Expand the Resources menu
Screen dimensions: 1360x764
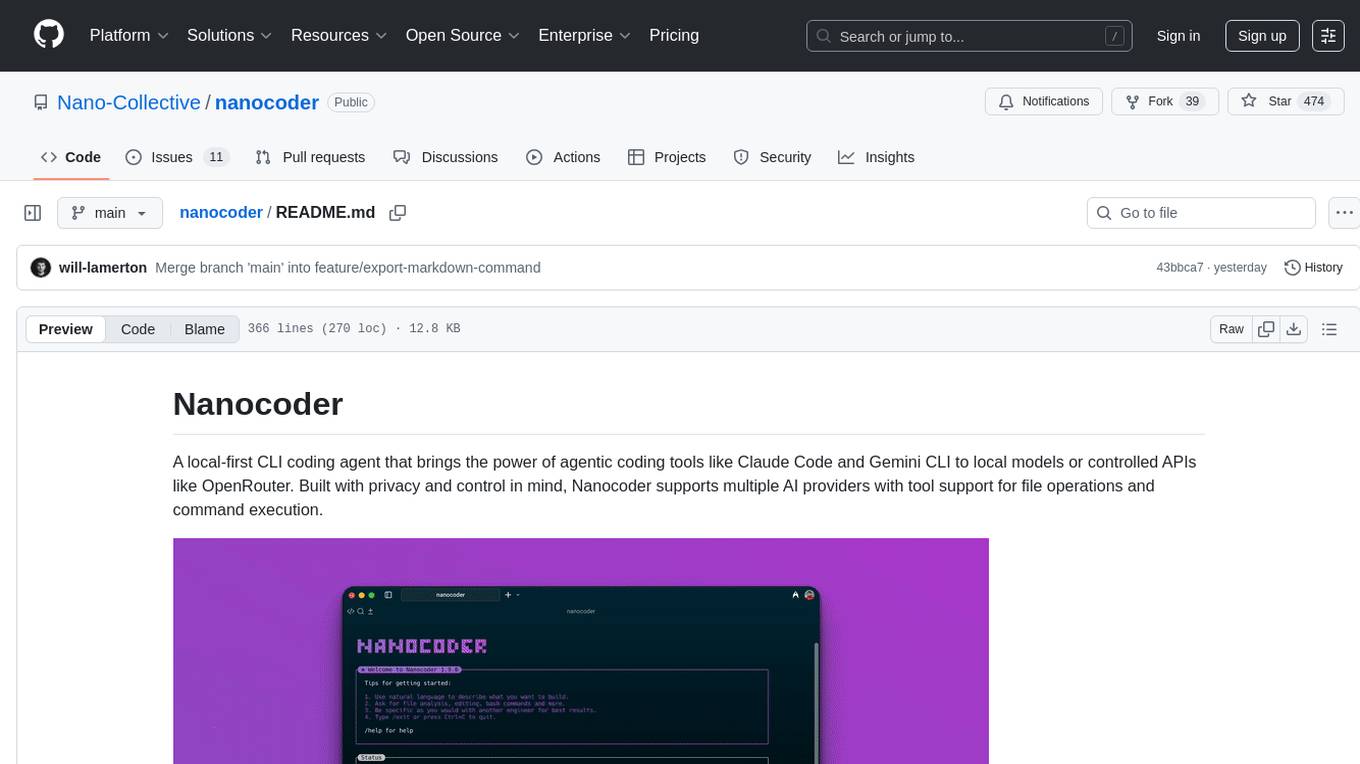339,35
